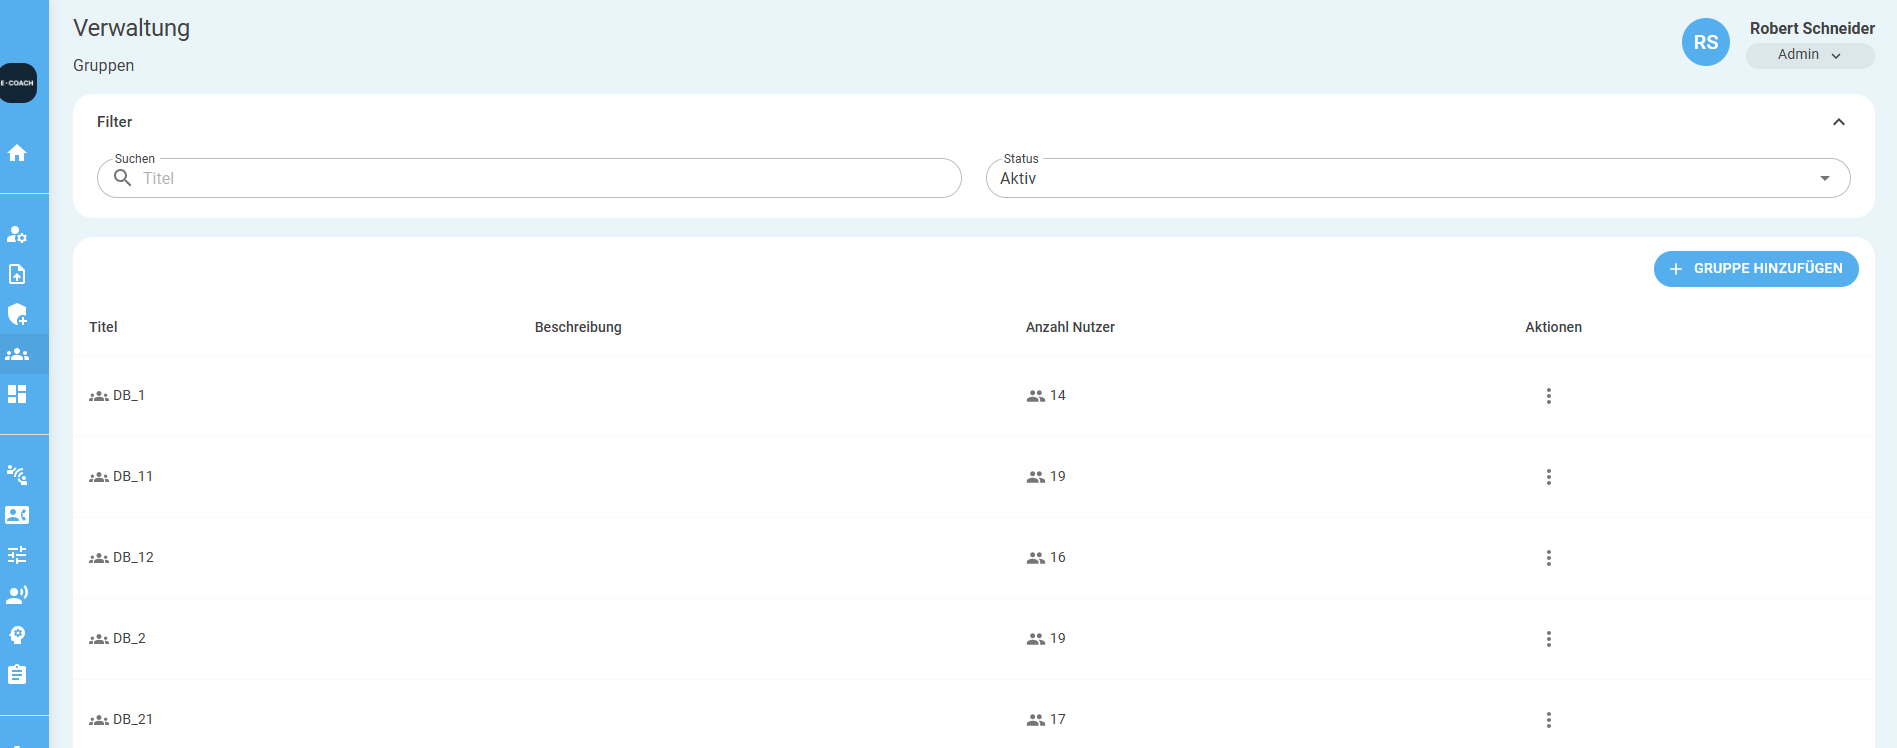Click user count 19 in DB_11 row
The height and width of the screenshot is (748, 1897).
(1058, 476)
